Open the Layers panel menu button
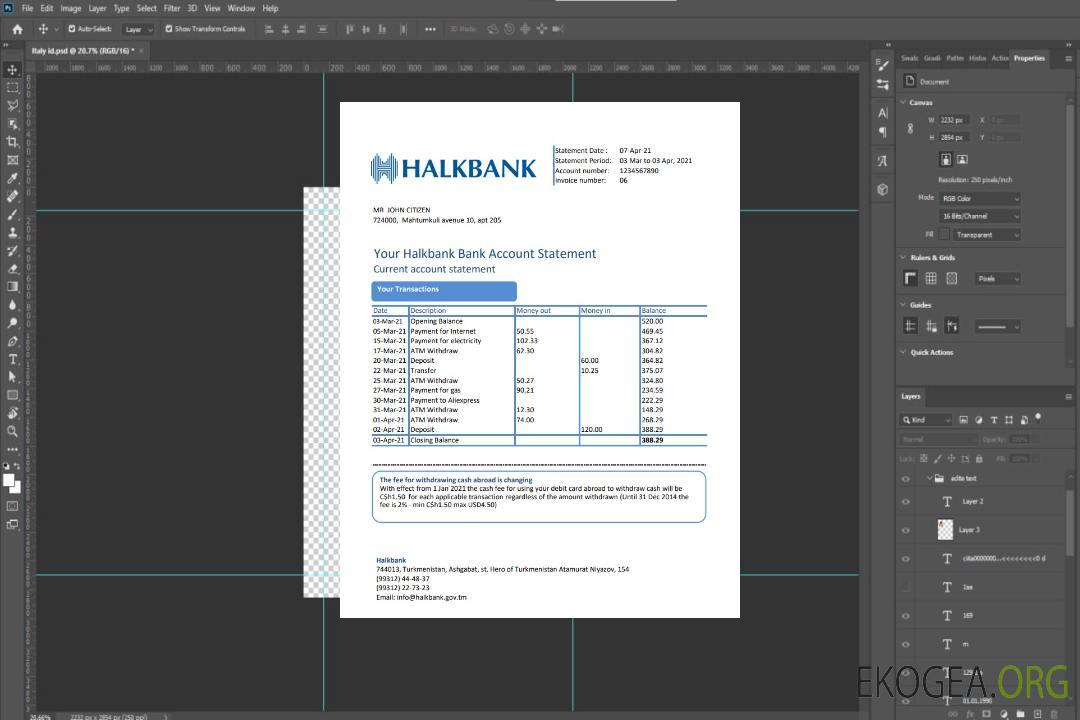 tap(1068, 397)
